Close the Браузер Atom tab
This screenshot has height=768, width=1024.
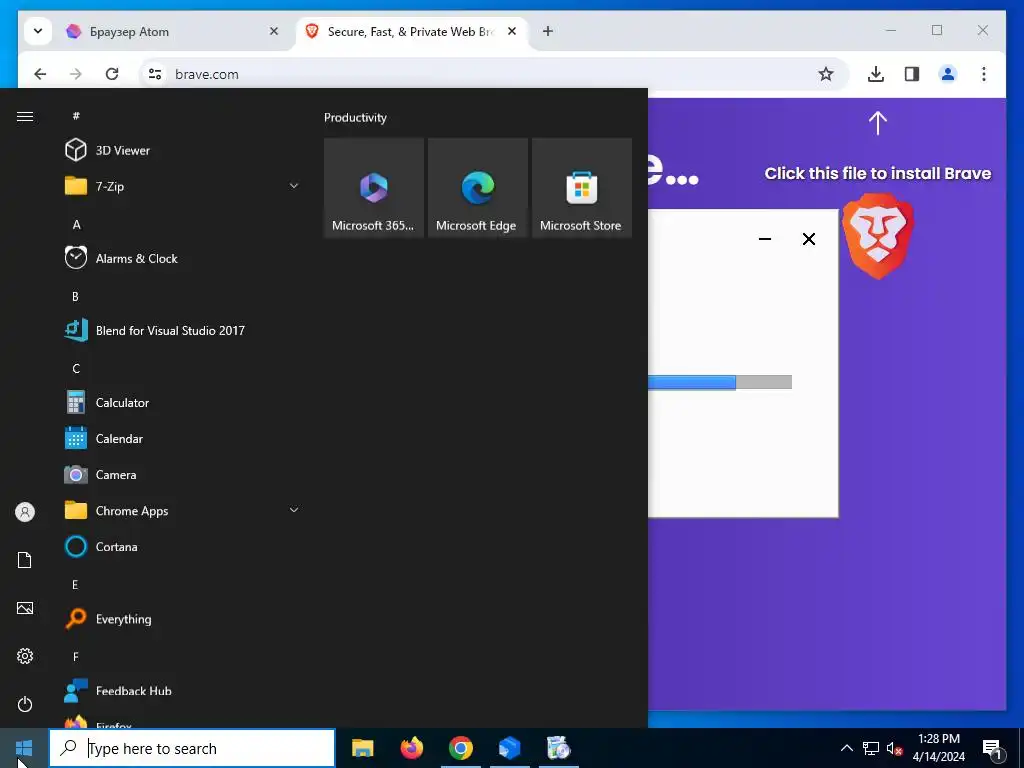274,31
